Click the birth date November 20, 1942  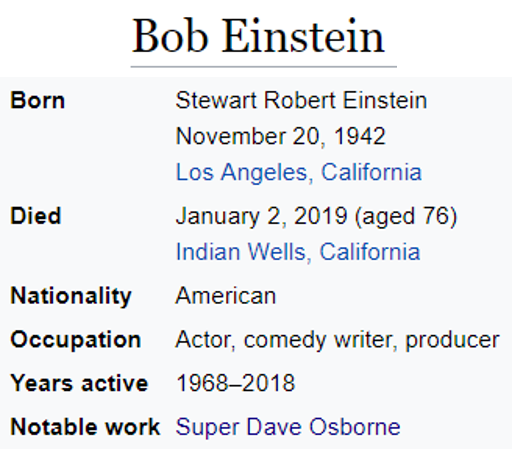pyautogui.click(x=281, y=136)
